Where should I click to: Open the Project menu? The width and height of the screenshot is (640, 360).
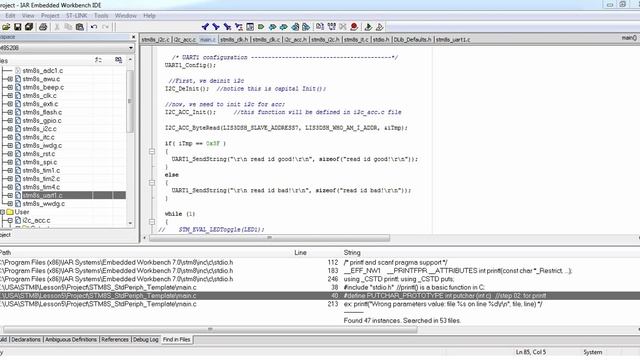[50, 16]
